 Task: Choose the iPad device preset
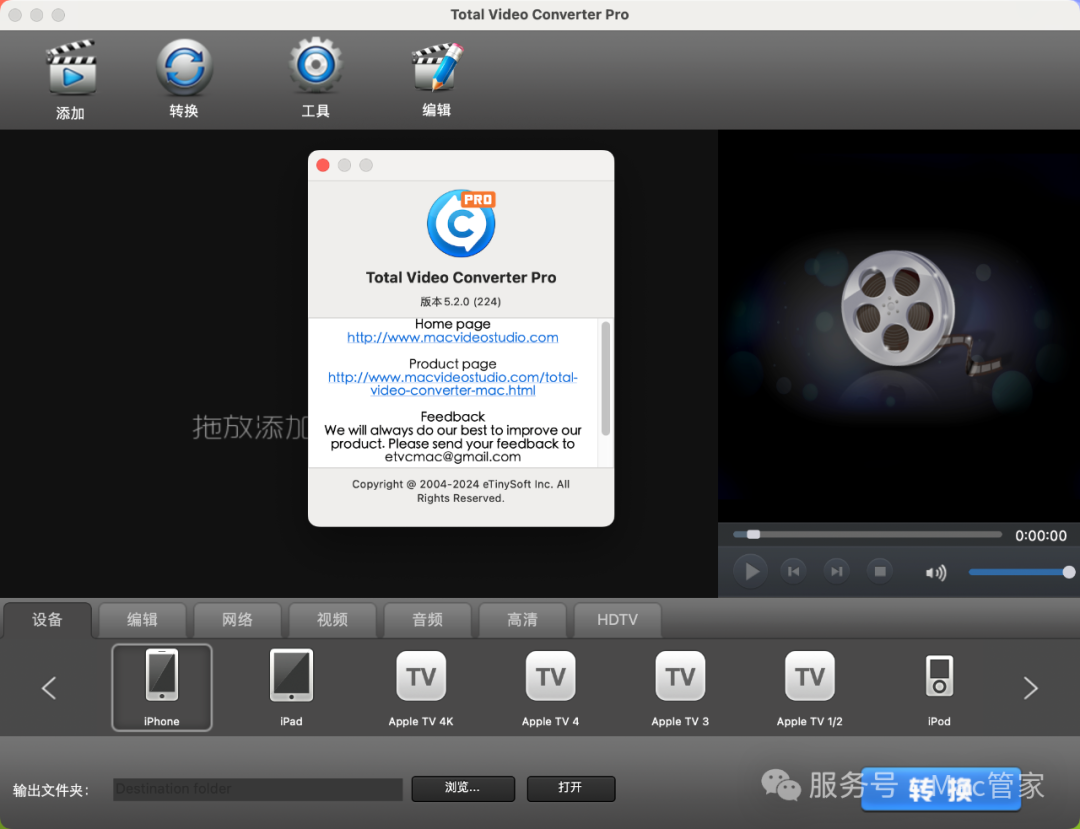tap(291, 687)
